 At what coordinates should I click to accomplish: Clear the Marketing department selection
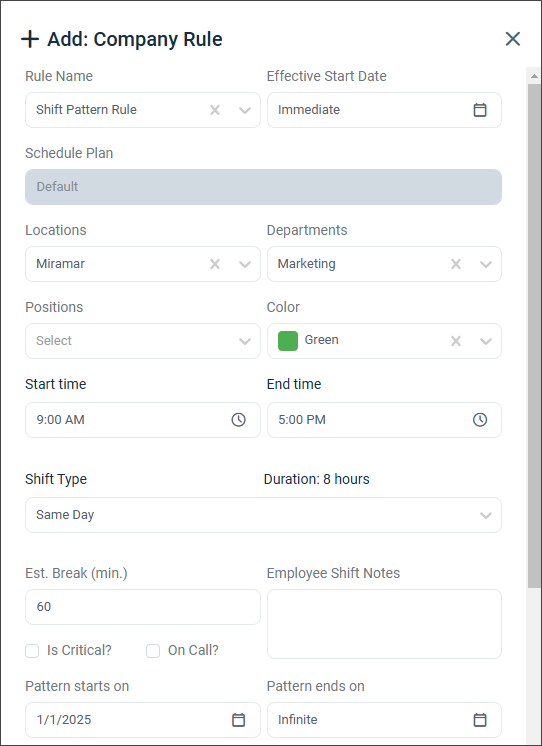pyautogui.click(x=456, y=264)
